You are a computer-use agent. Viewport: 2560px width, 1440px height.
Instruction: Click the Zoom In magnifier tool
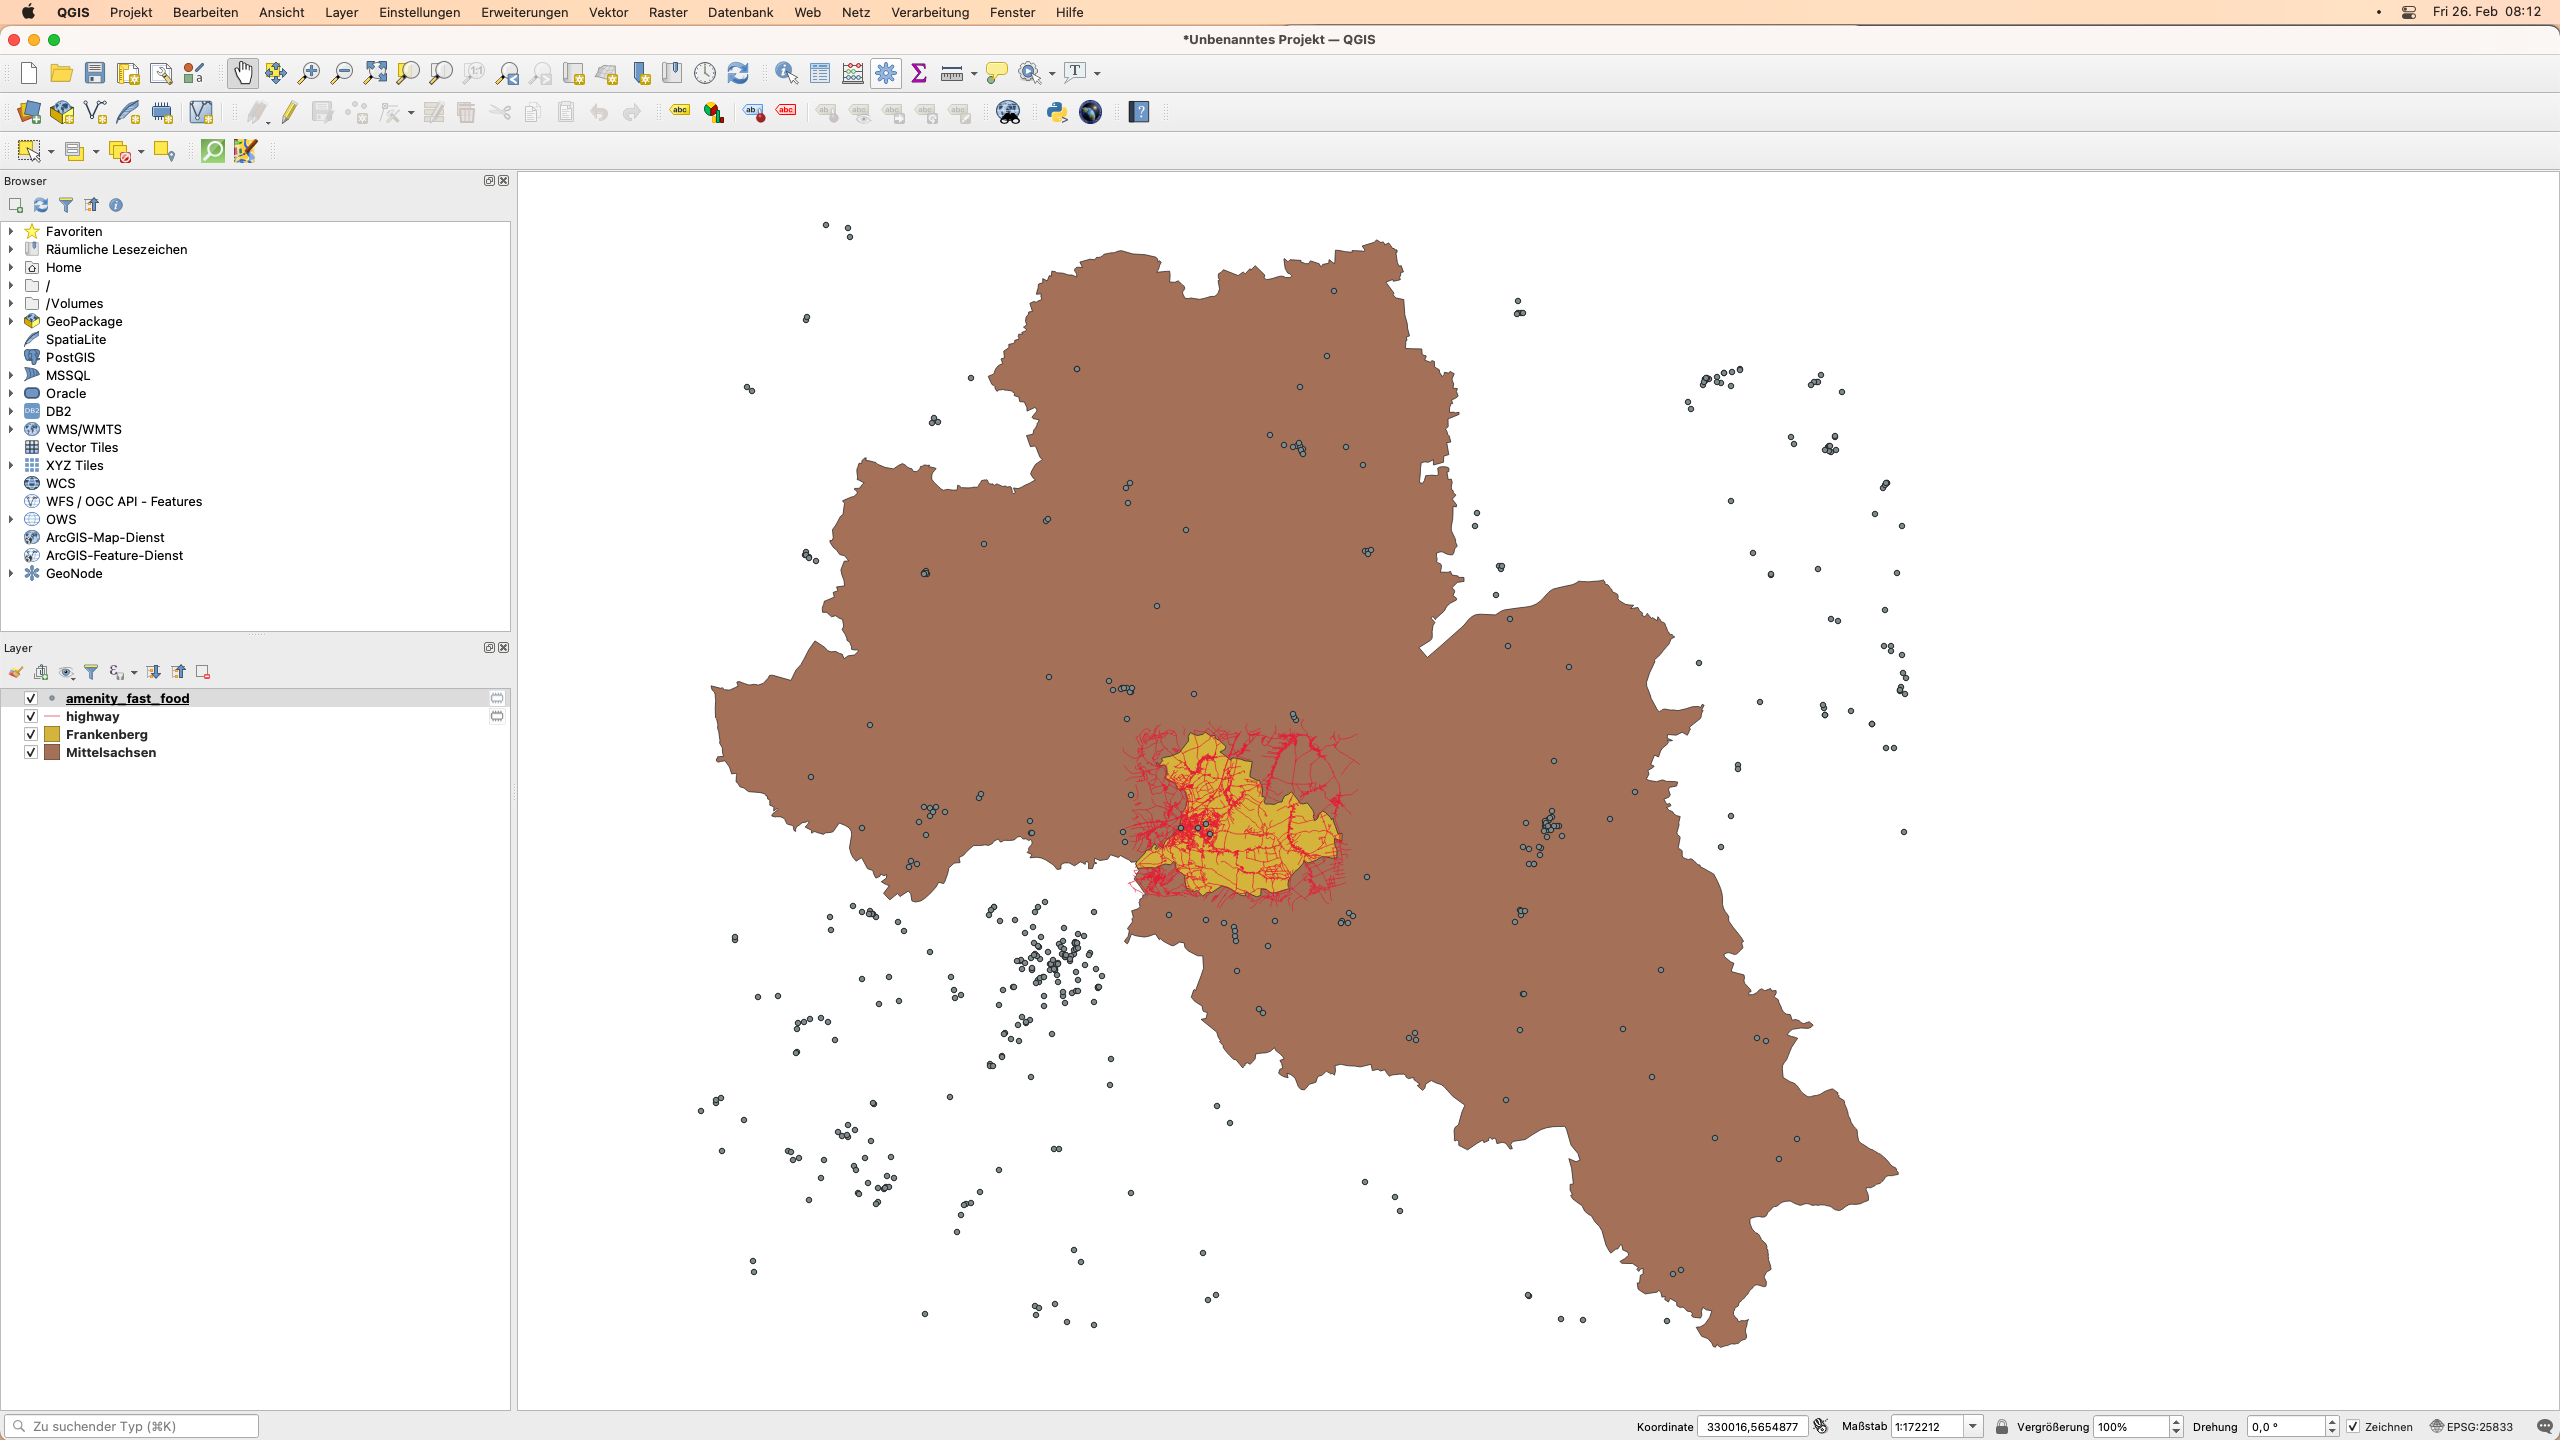tap(309, 73)
